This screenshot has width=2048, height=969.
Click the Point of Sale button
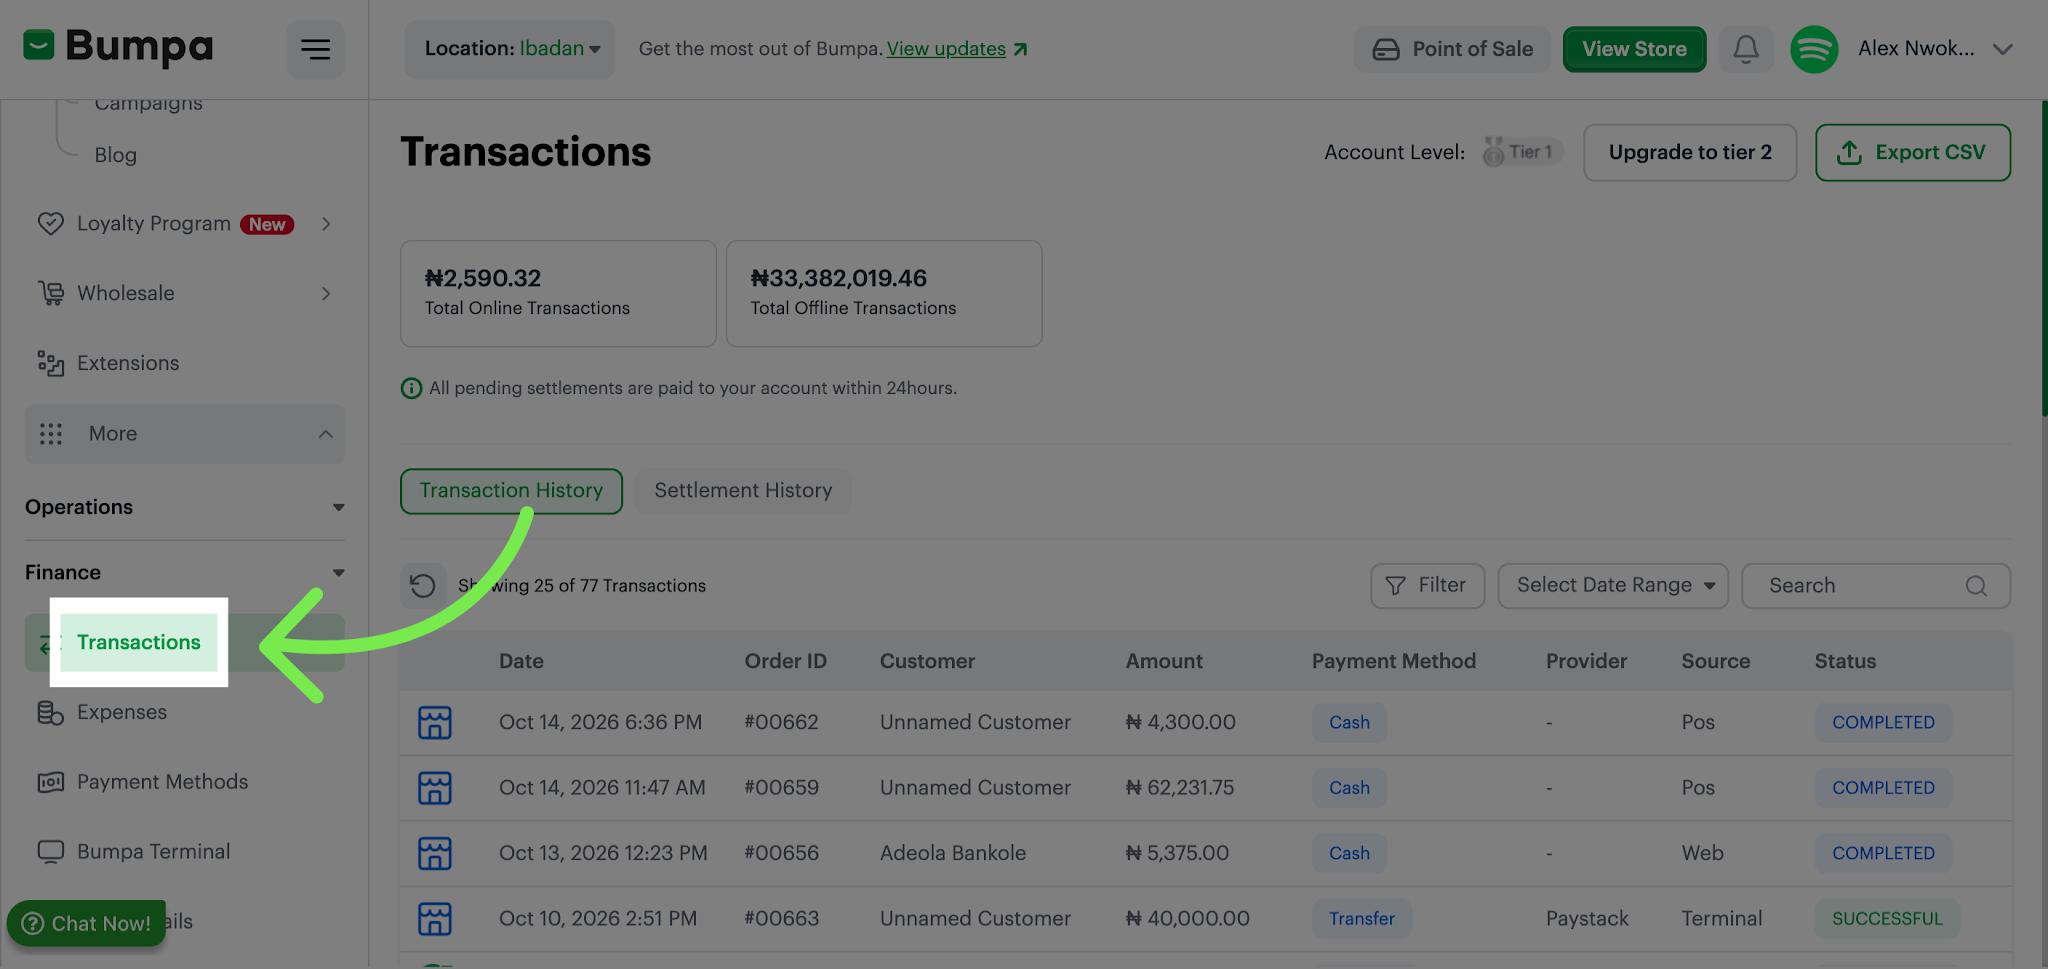click(x=1452, y=49)
